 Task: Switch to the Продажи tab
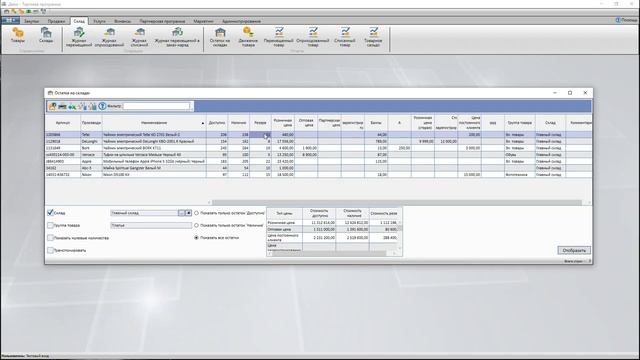coord(56,21)
